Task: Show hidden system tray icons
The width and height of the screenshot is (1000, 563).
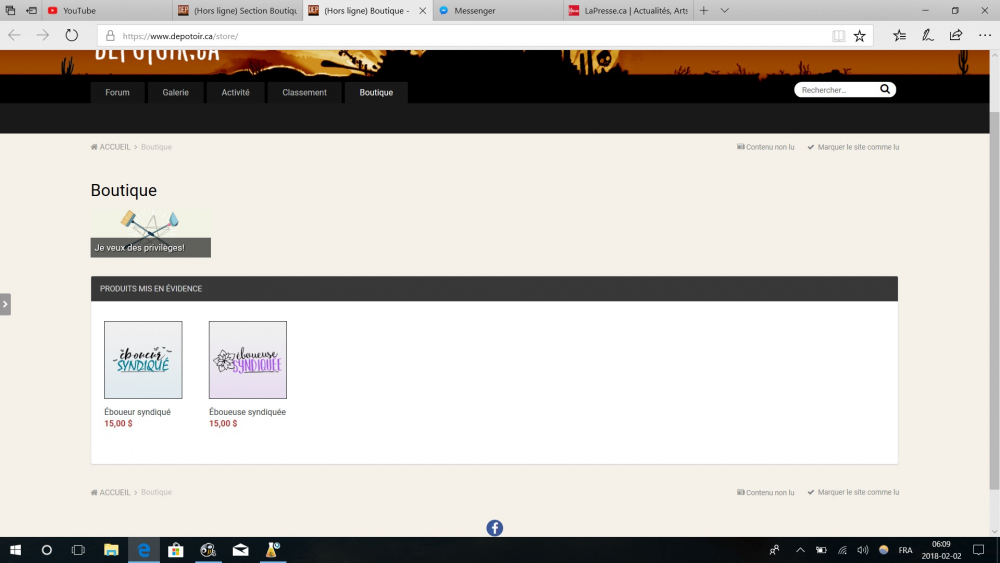Action: pyautogui.click(x=800, y=550)
